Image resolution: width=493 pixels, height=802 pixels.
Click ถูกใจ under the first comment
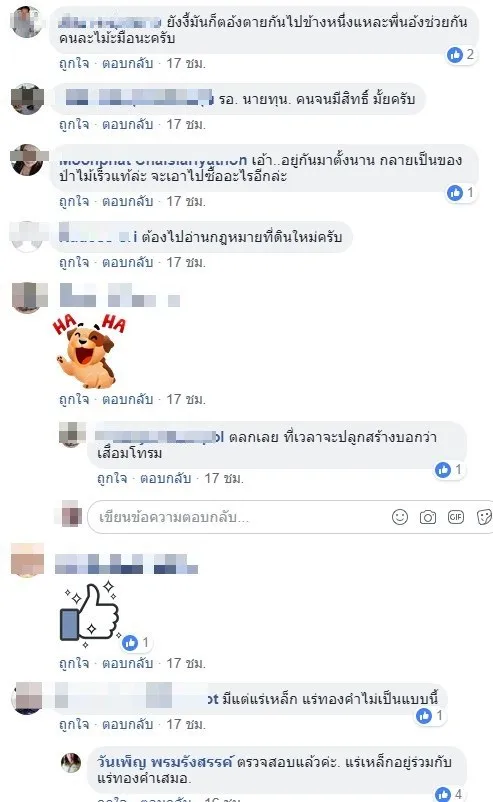tap(74, 63)
